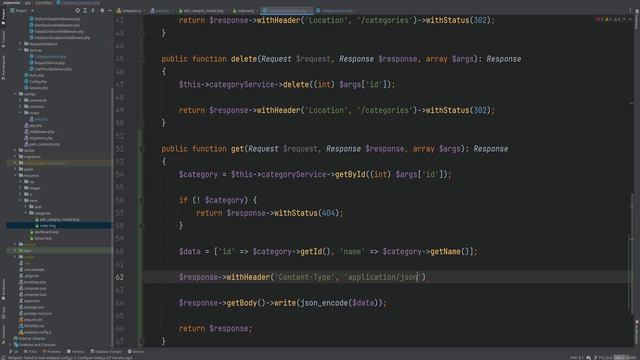Open the Terminal tool window
This screenshot has width=640, height=360.
pyautogui.click(x=76, y=351)
